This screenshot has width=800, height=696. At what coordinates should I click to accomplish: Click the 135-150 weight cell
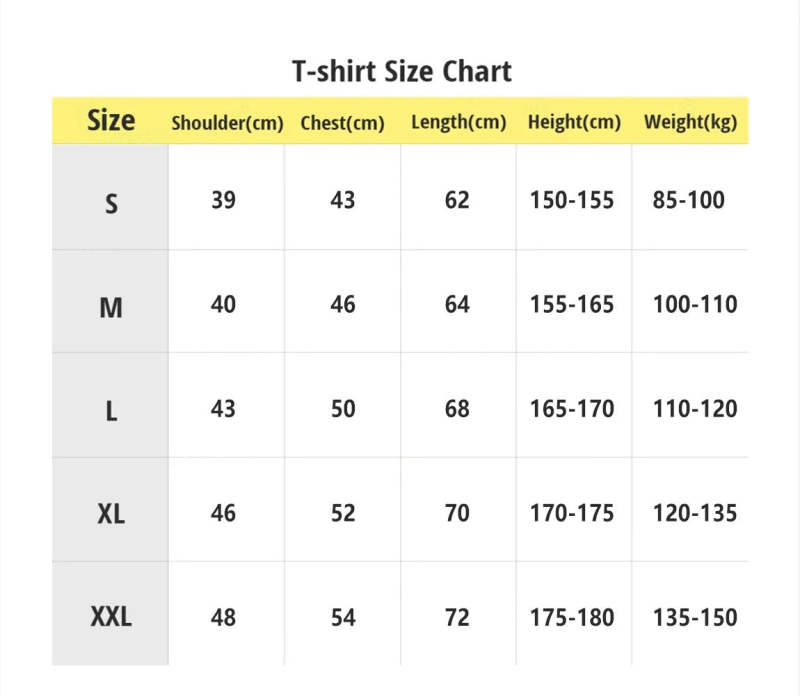pyautogui.click(x=694, y=617)
